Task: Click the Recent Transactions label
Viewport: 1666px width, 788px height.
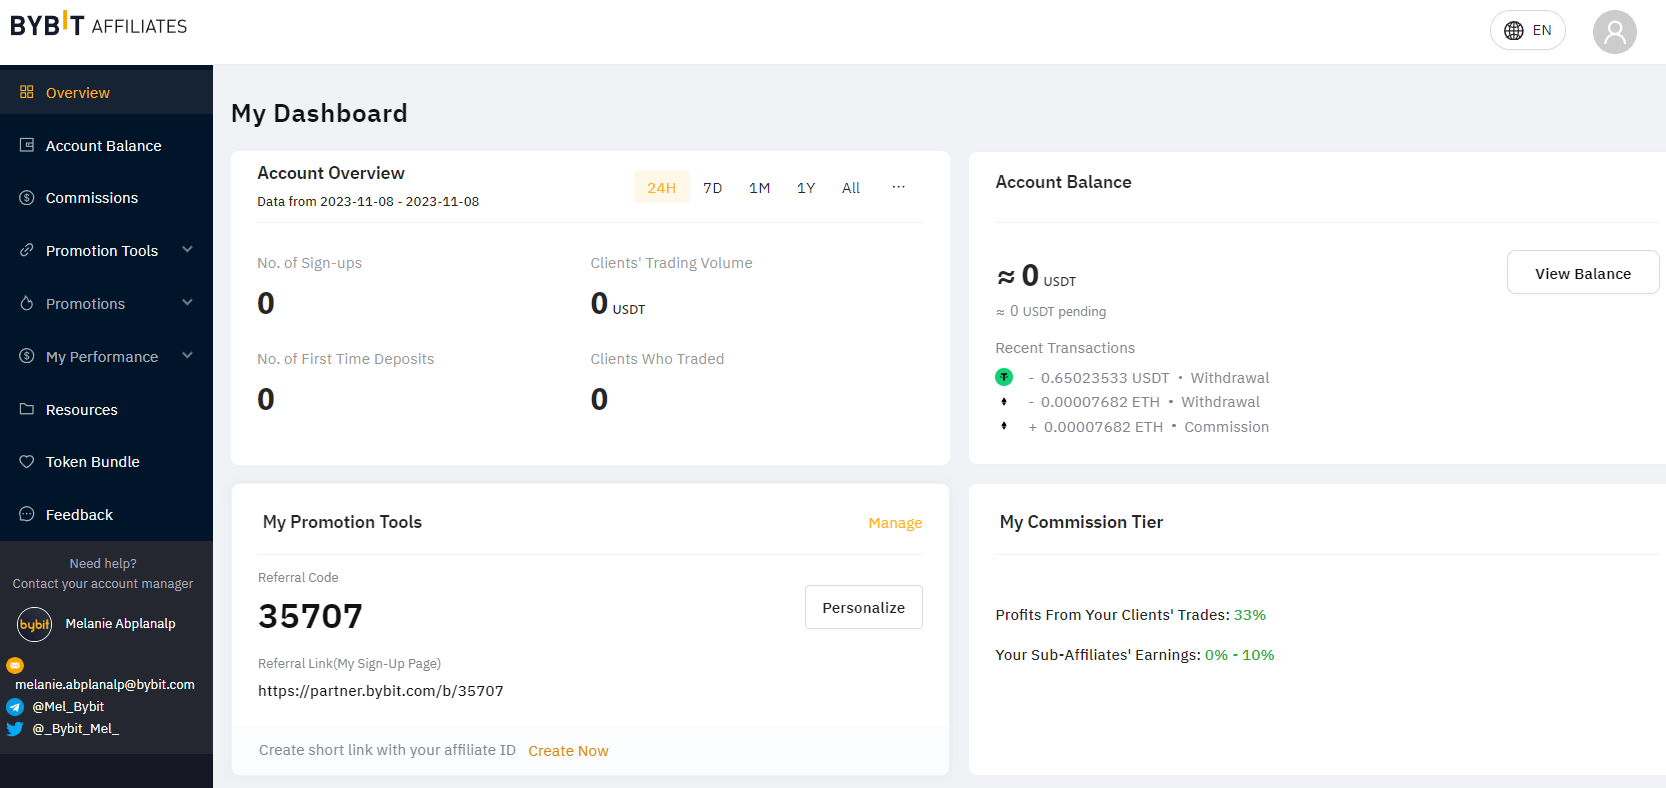Action: (1065, 348)
